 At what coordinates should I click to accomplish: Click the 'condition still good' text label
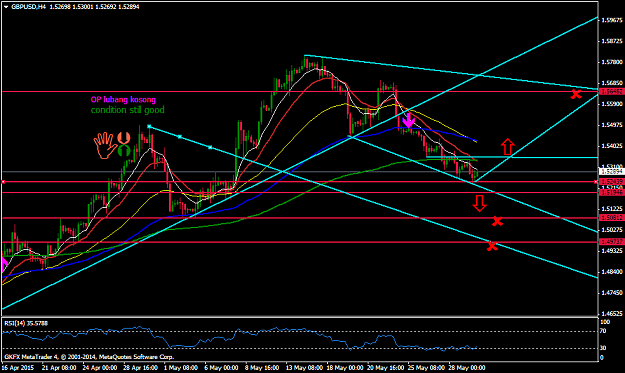(128, 110)
